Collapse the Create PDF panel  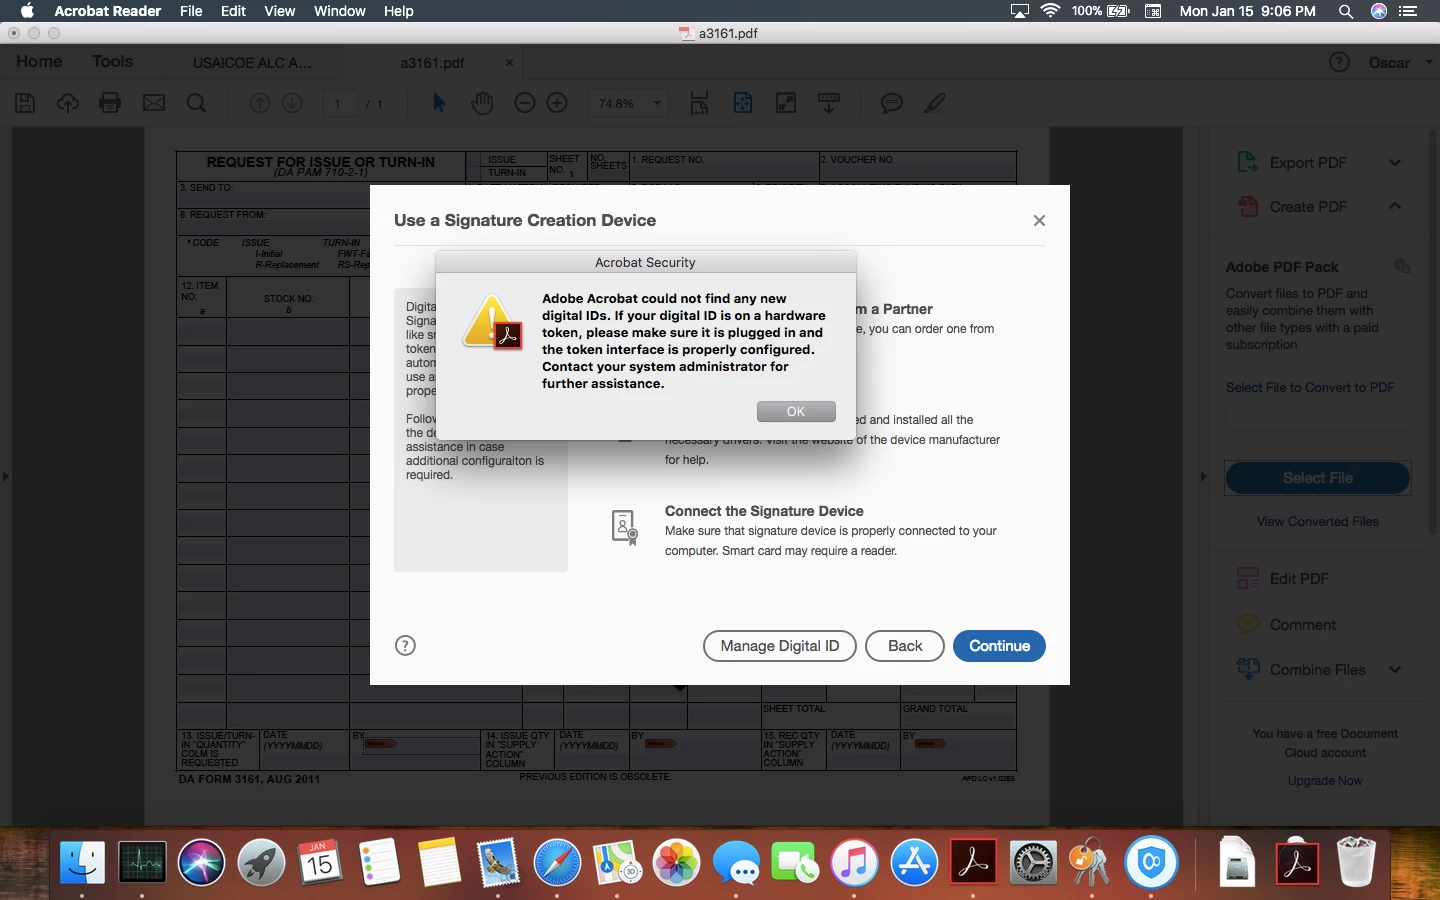[1395, 206]
